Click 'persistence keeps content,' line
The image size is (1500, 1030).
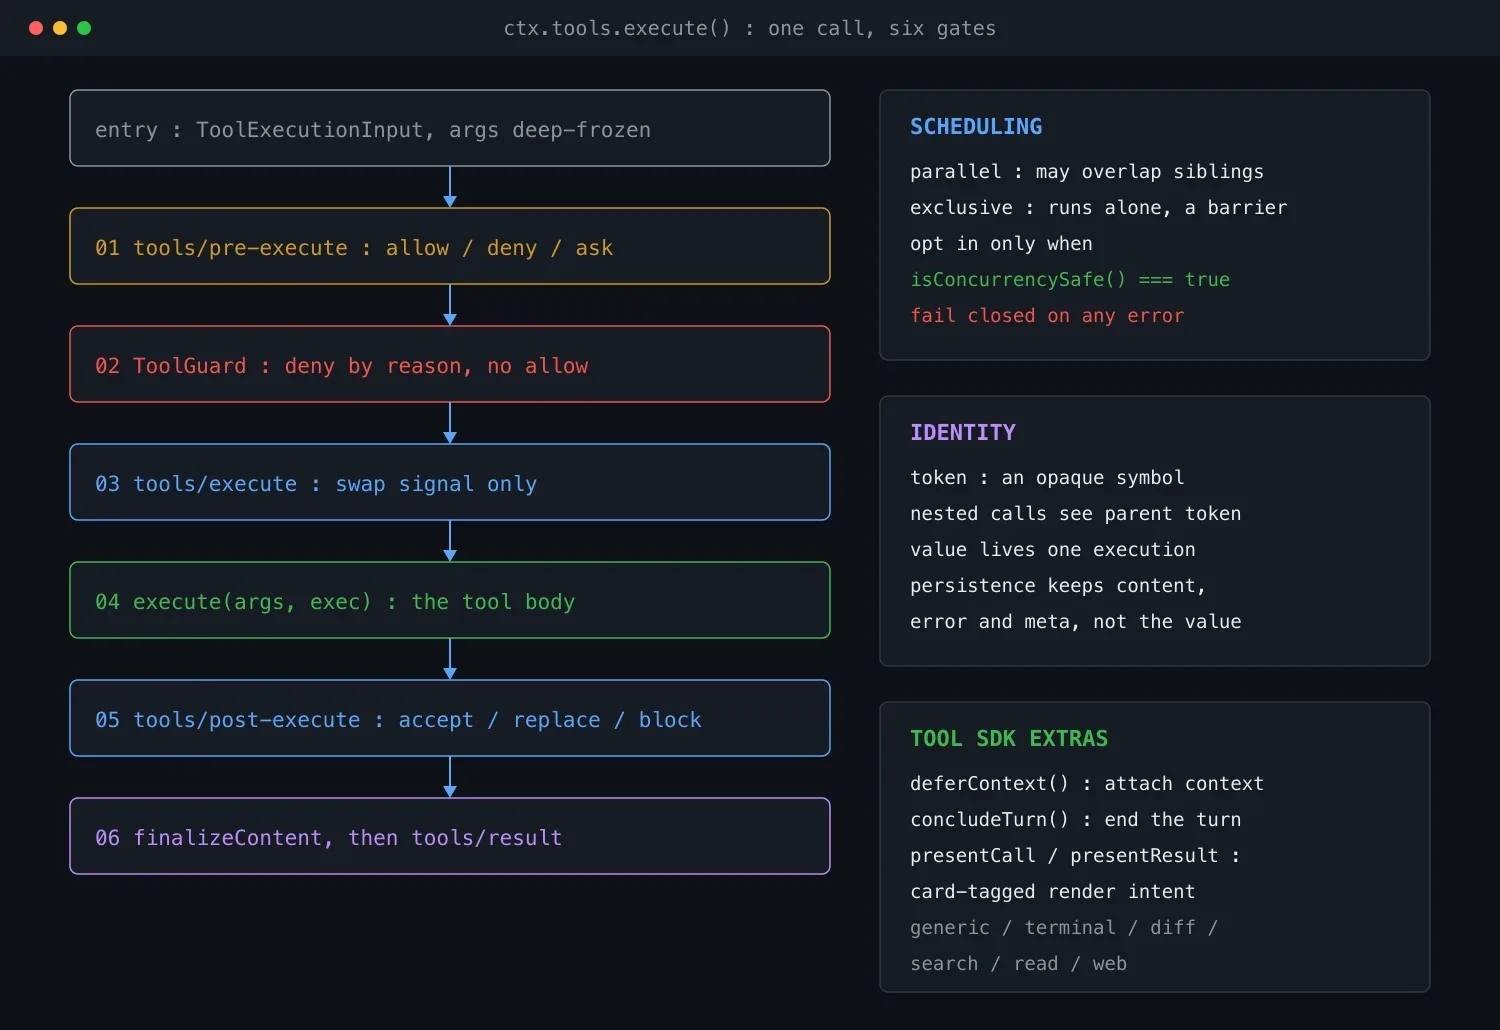point(1058,586)
